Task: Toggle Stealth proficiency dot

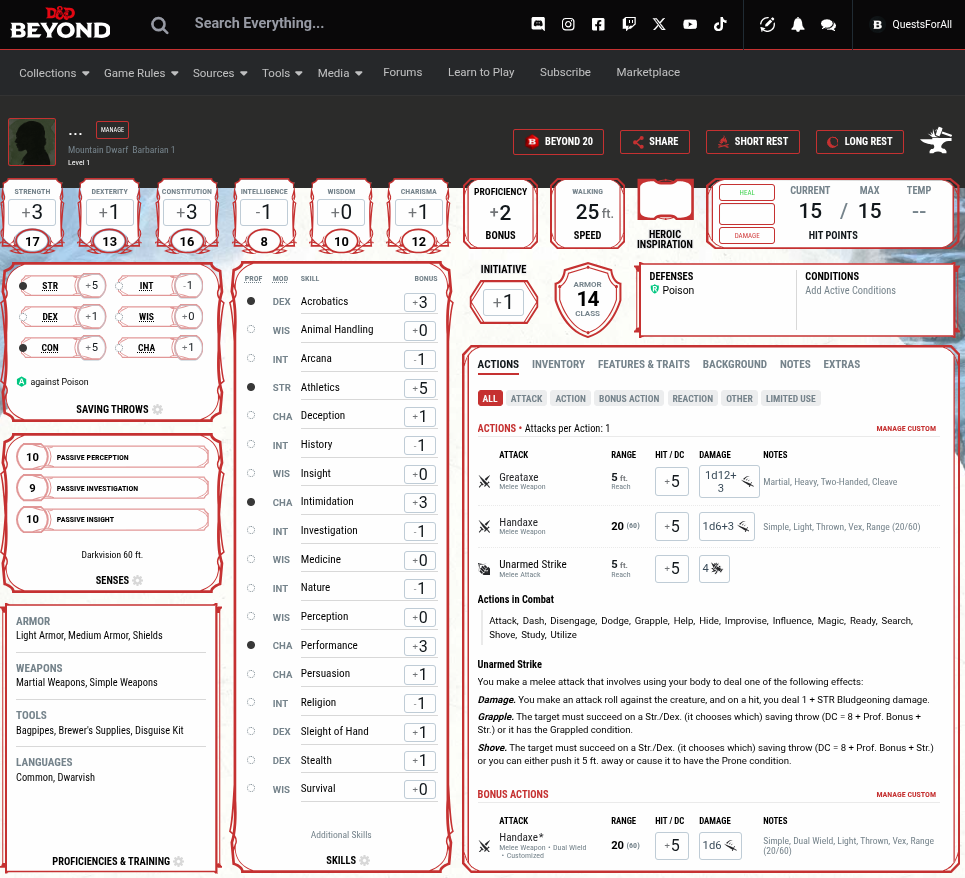Action: click(251, 760)
